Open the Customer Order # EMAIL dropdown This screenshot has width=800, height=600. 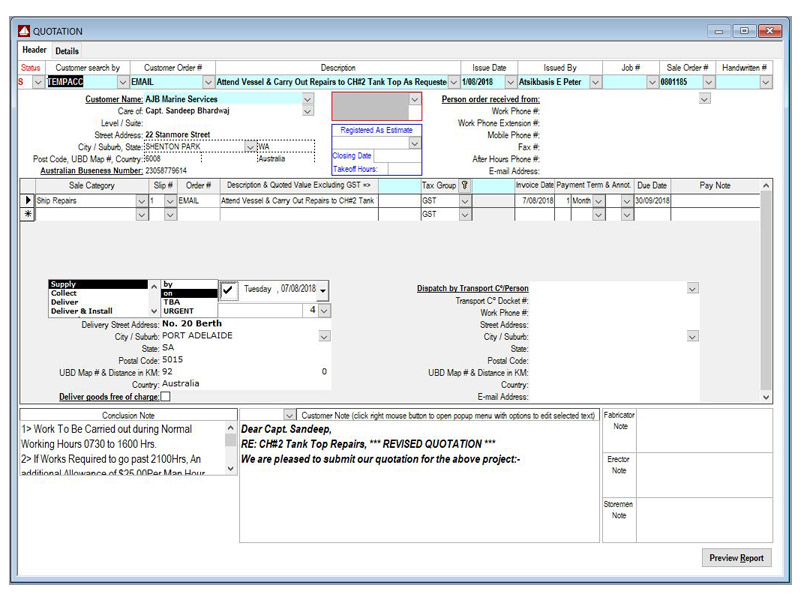point(208,82)
